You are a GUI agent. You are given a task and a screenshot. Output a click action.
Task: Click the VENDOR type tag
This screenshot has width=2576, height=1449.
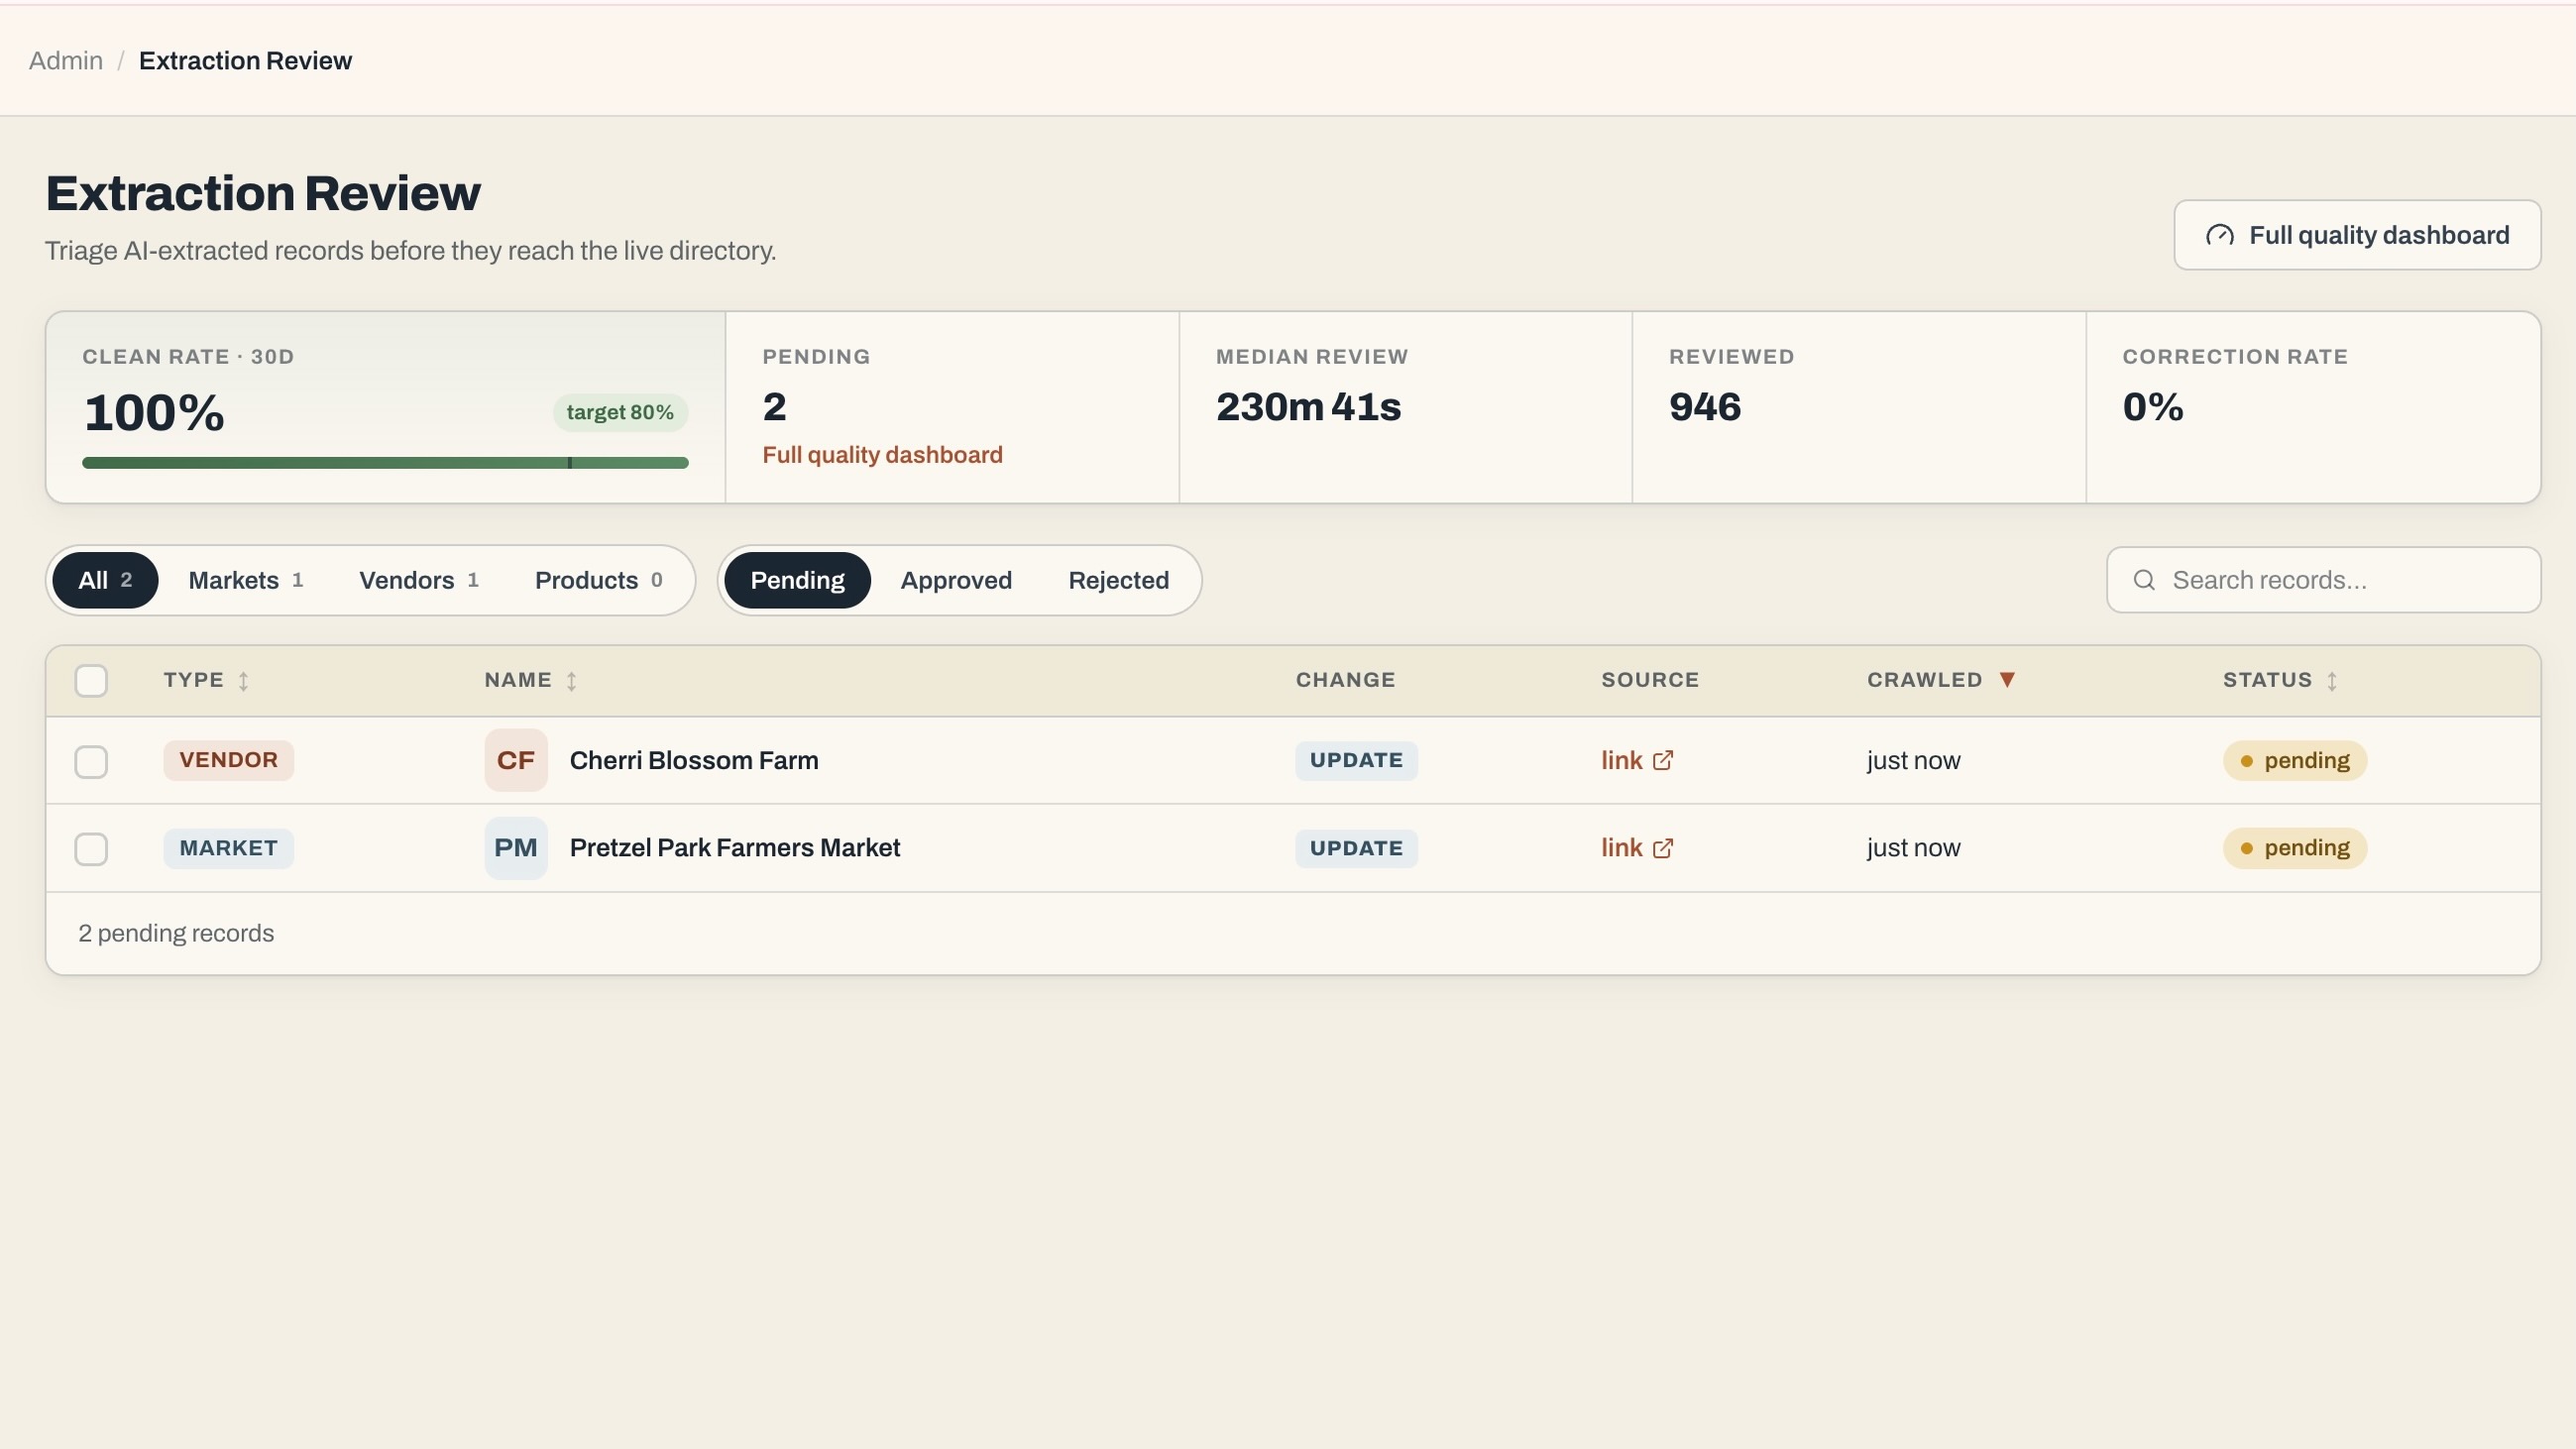[229, 760]
